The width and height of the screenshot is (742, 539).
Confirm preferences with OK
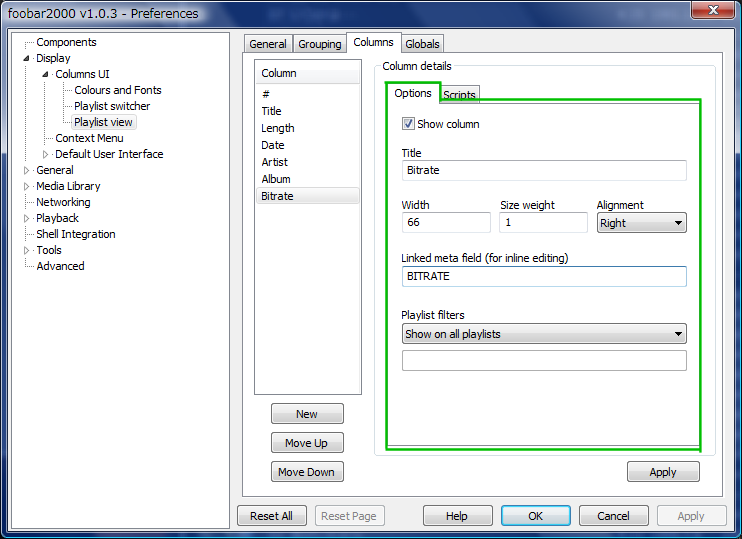coord(536,516)
